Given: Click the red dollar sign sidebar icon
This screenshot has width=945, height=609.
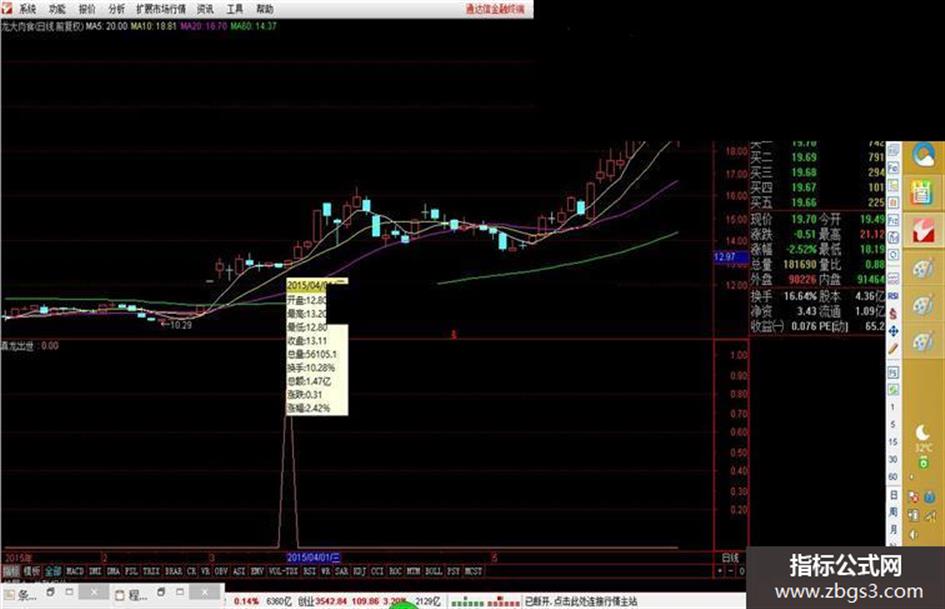Looking at the screenshot, I should coord(893,314).
